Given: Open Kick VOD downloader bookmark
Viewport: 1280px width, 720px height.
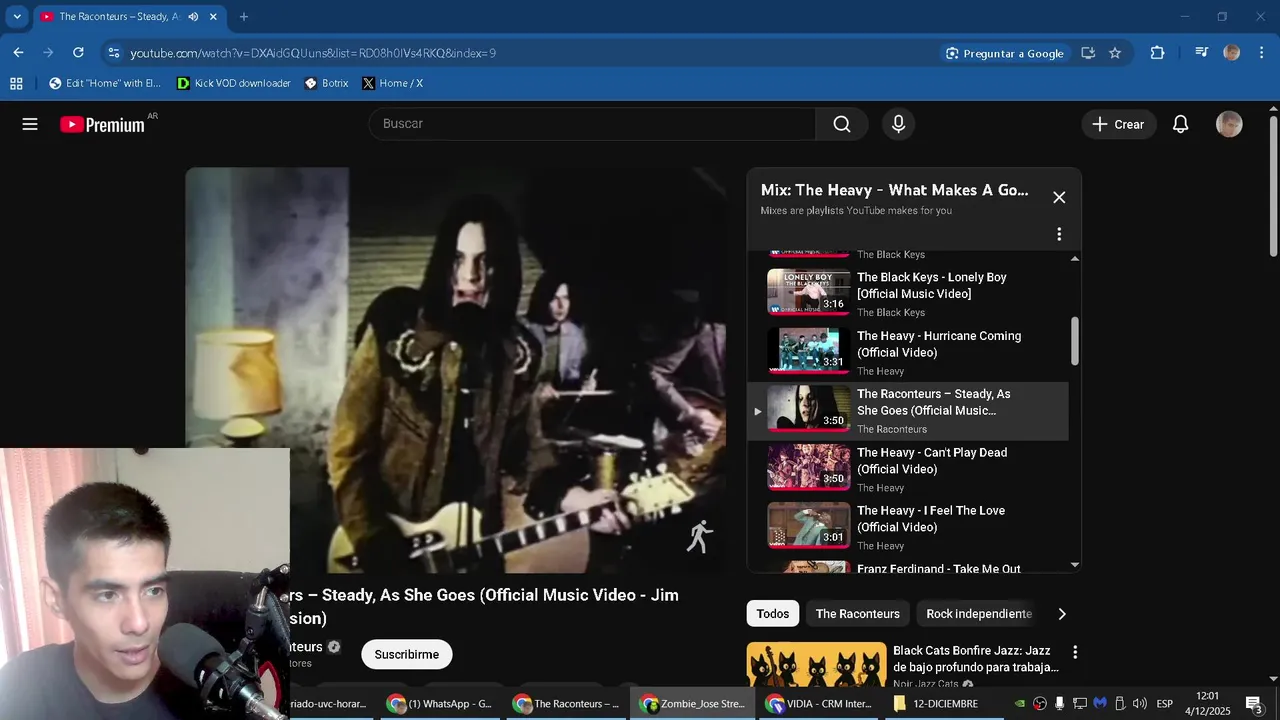Looking at the screenshot, I should coord(234,83).
